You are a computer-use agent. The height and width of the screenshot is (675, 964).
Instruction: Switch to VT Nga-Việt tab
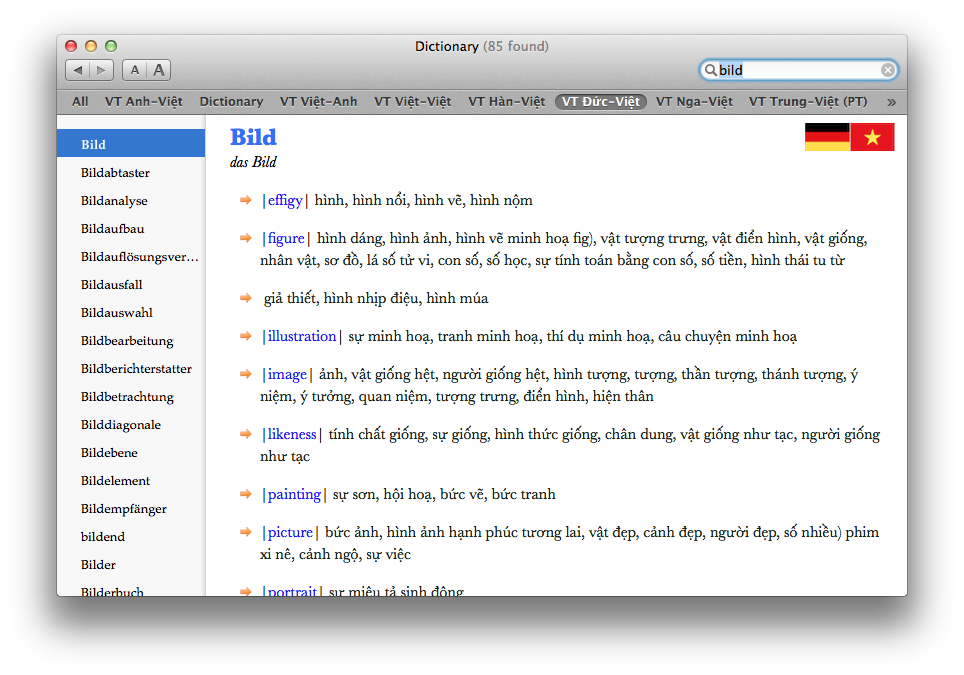tap(694, 101)
